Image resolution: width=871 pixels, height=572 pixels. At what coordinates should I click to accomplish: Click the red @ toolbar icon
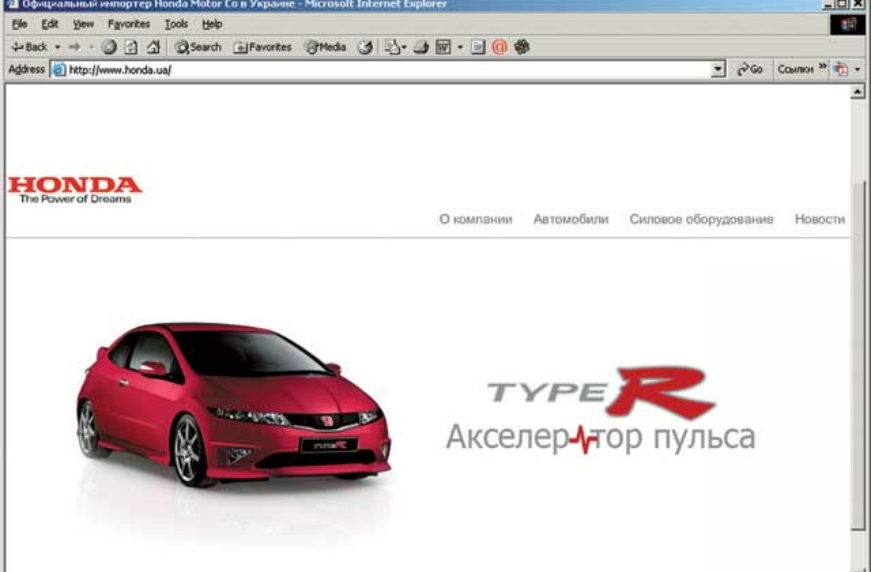coord(499,47)
